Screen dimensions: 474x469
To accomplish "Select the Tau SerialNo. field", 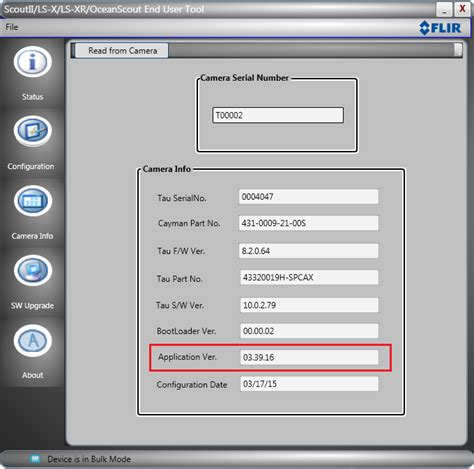I will pyautogui.click(x=309, y=197).
